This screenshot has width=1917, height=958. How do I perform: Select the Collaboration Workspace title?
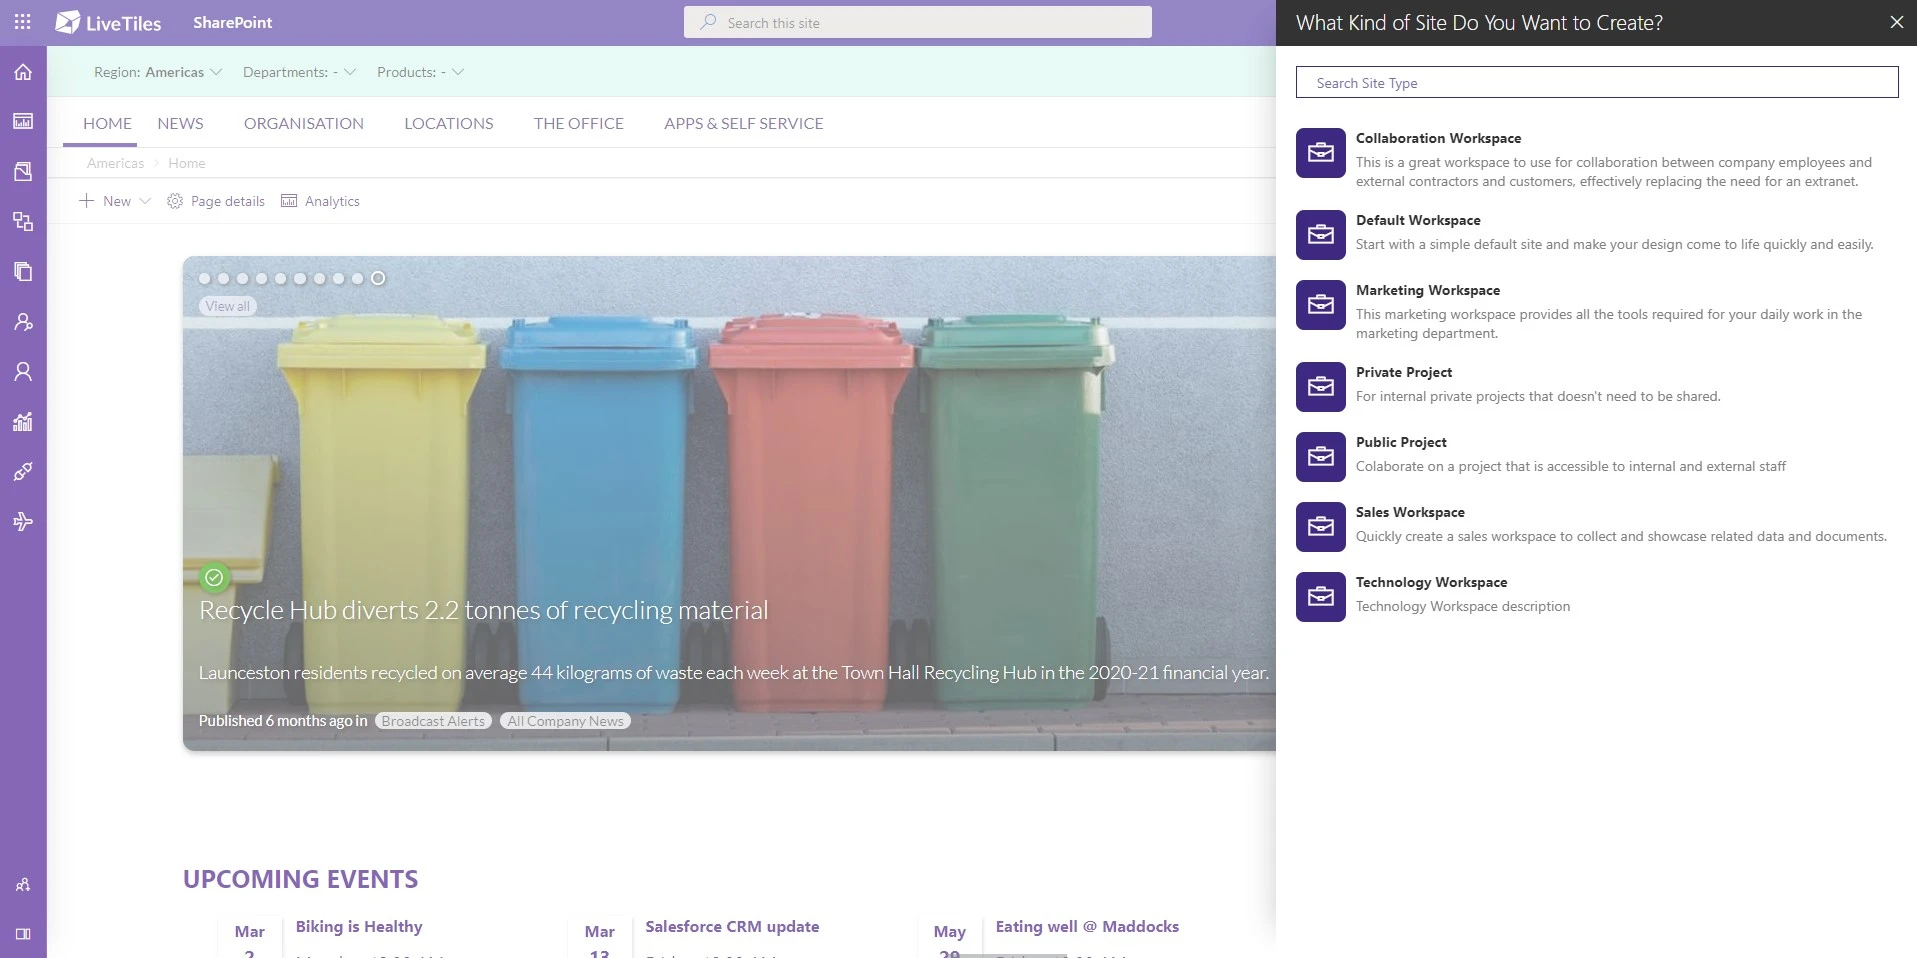tap(1438, 138)
